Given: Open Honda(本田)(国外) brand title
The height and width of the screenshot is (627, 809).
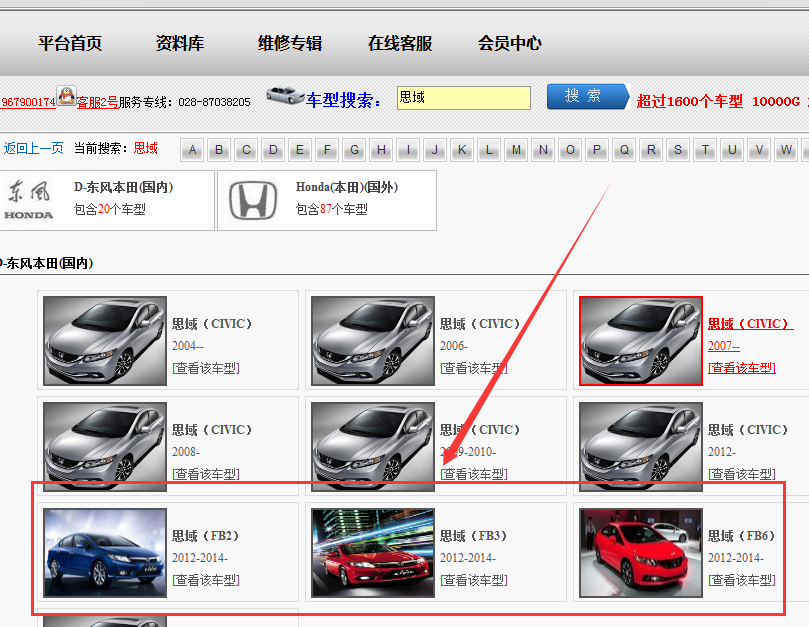Looking at the screenshot, I should pos(347,187).
